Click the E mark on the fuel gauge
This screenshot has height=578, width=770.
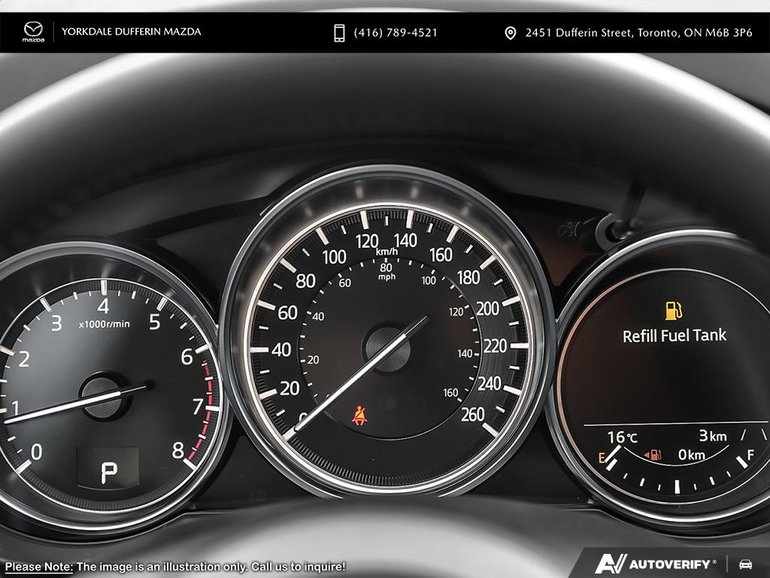coord(601,457)
